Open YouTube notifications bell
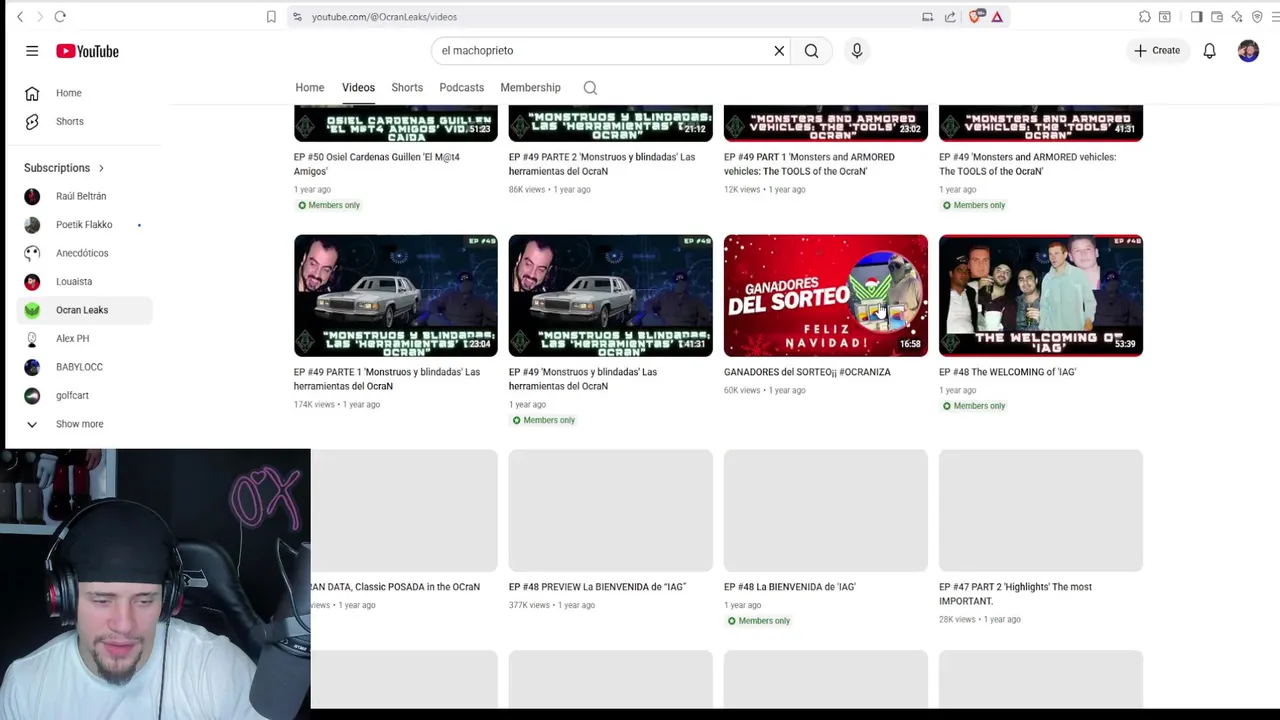1280x720 pixels. tap(1209, 51)
